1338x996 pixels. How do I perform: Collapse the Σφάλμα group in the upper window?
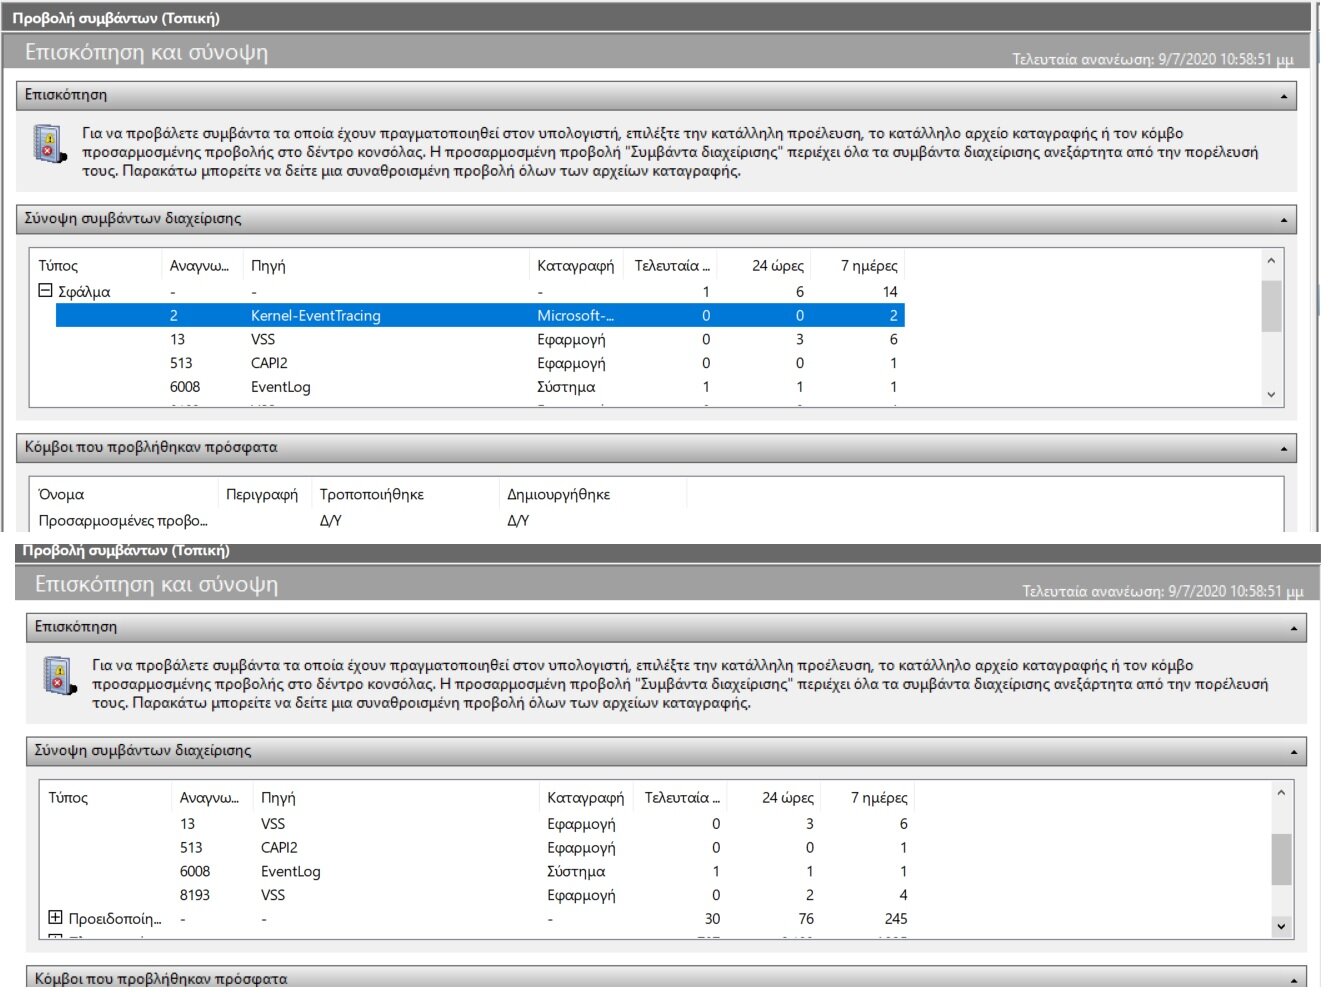[x=45, y=291]
